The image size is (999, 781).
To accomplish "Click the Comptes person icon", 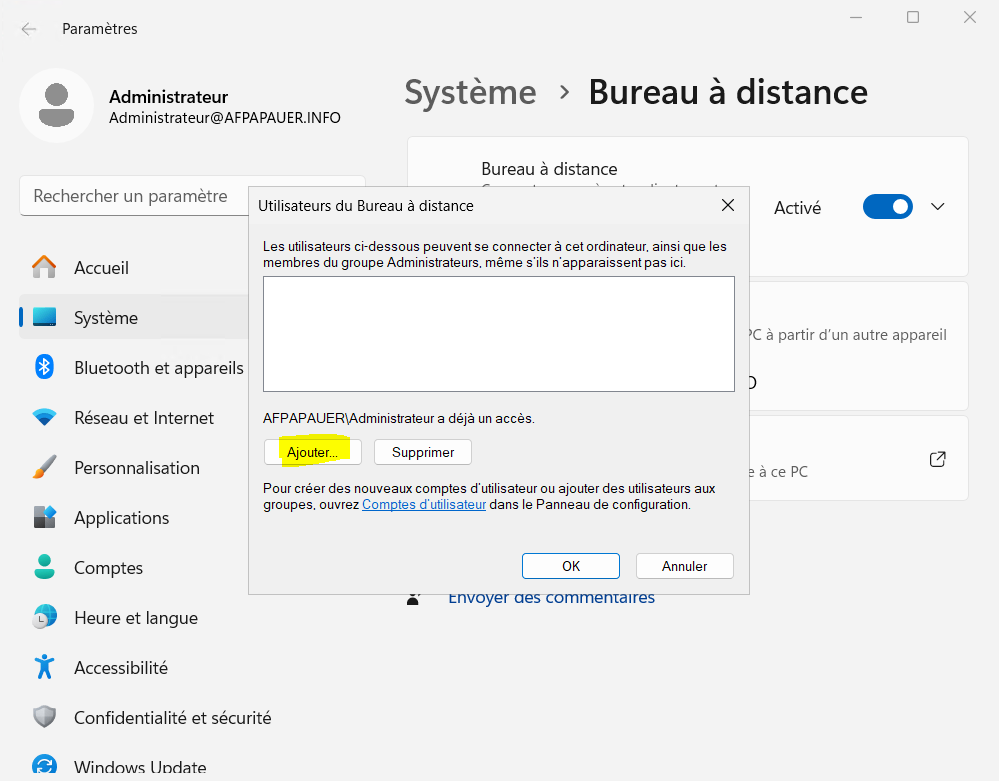I will pyautogui.click(x=44, y=568).
